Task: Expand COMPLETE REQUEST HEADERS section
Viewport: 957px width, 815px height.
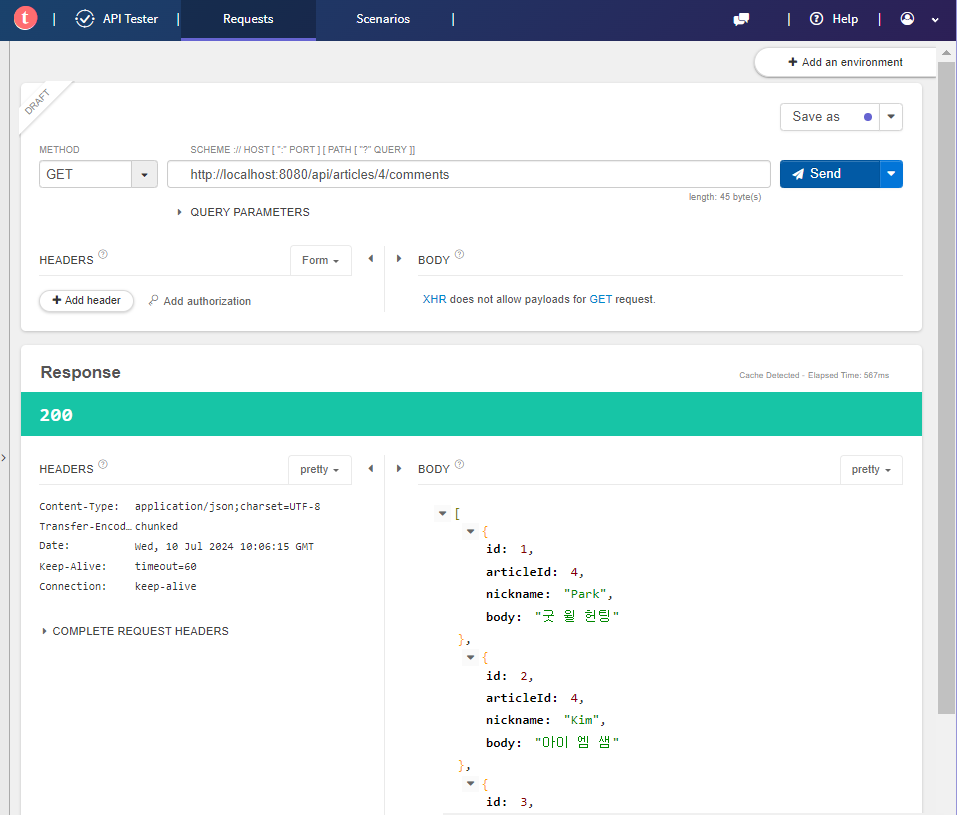Action: coord(135,631)
